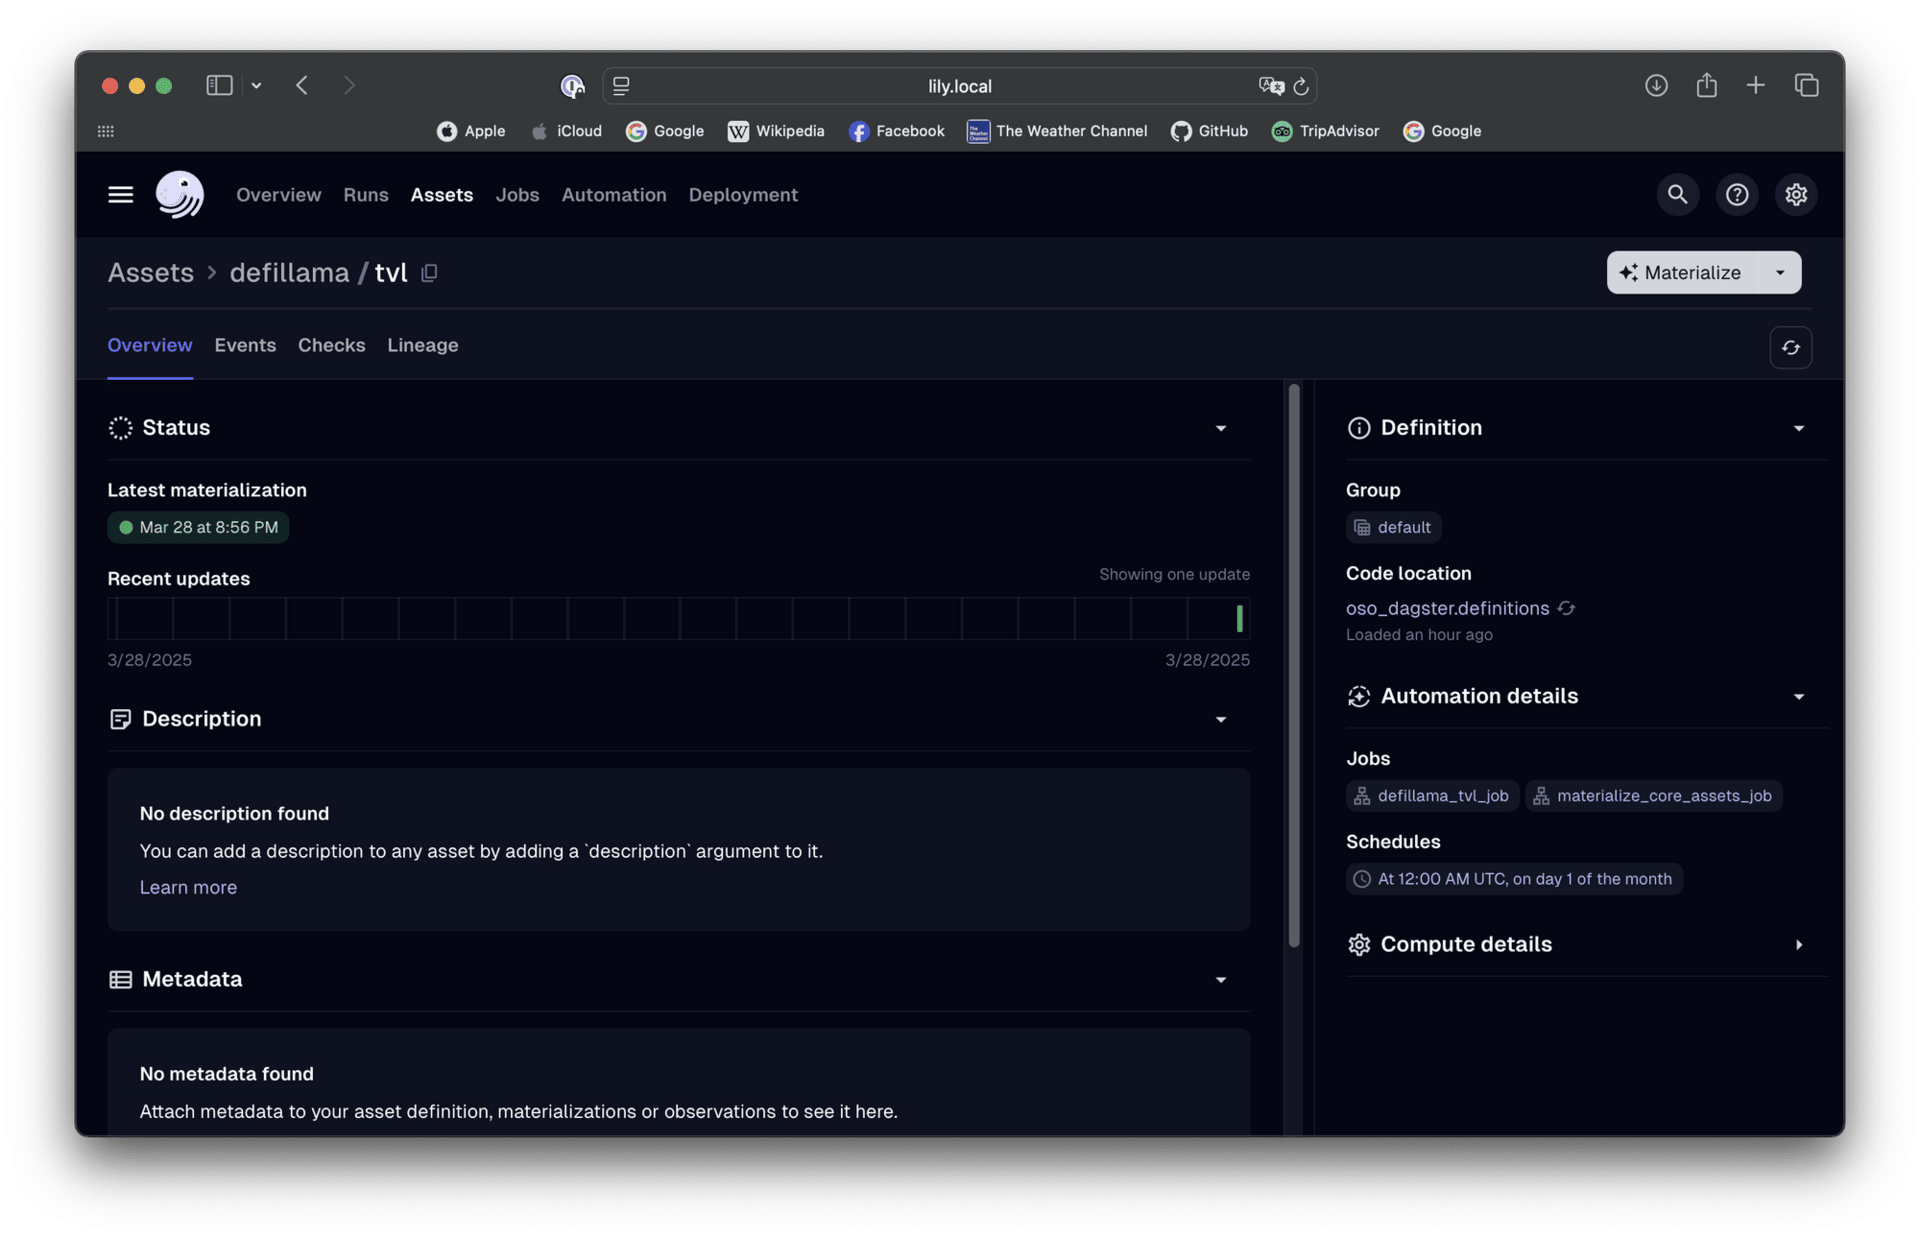The image size is (1920, 1236).
Task: Open the Safari share icon
Action: click(x=1706, y=85)
